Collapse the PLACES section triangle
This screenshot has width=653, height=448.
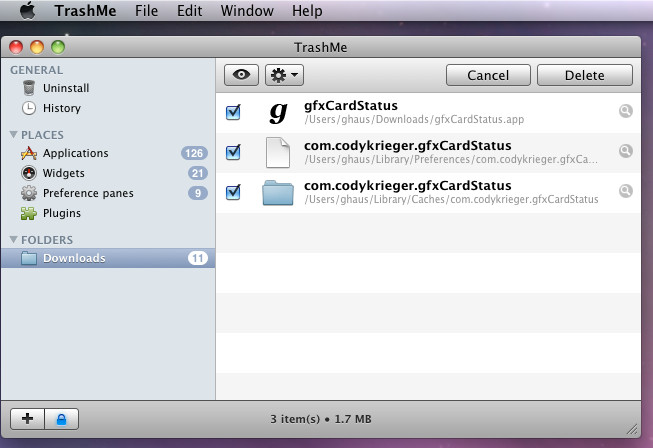[x=14, y=134]
